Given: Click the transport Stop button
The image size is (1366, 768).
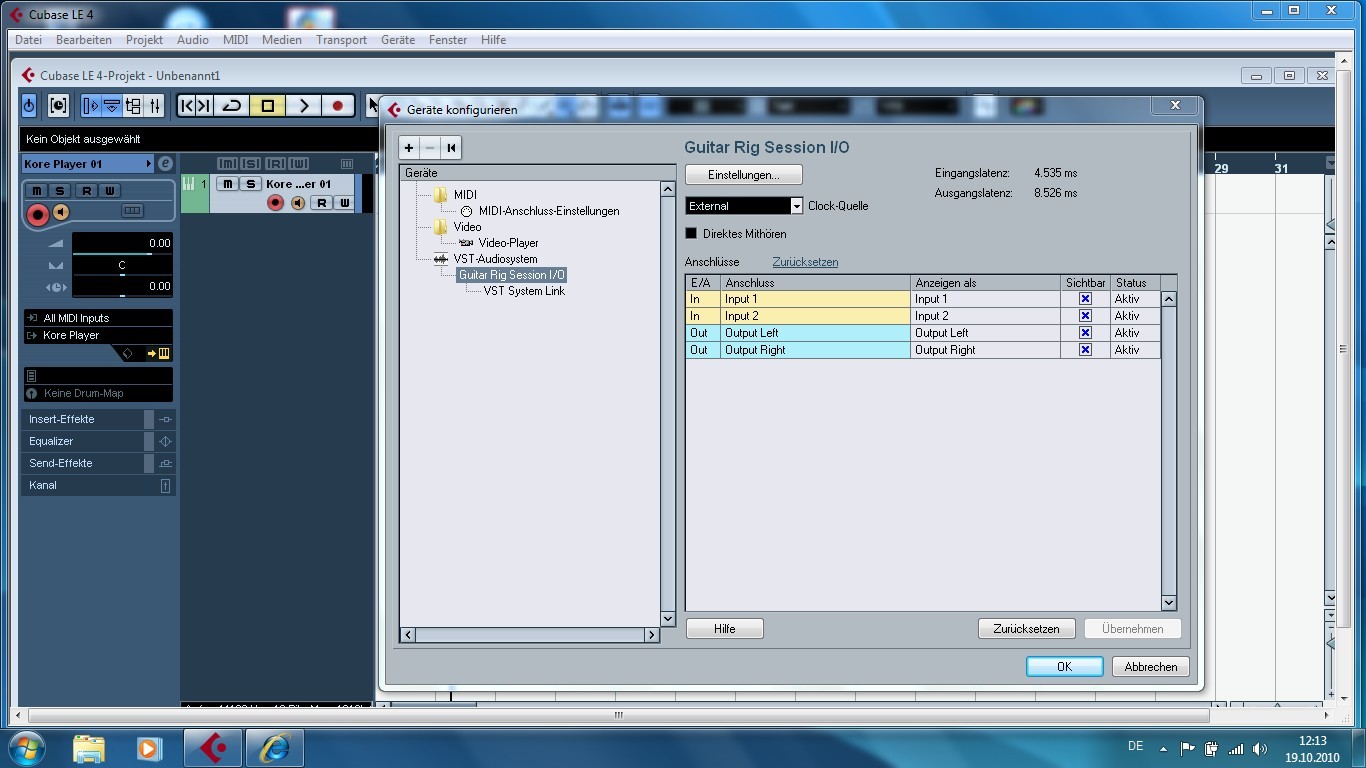Looking at the screenshot, I should pos(267,105).
